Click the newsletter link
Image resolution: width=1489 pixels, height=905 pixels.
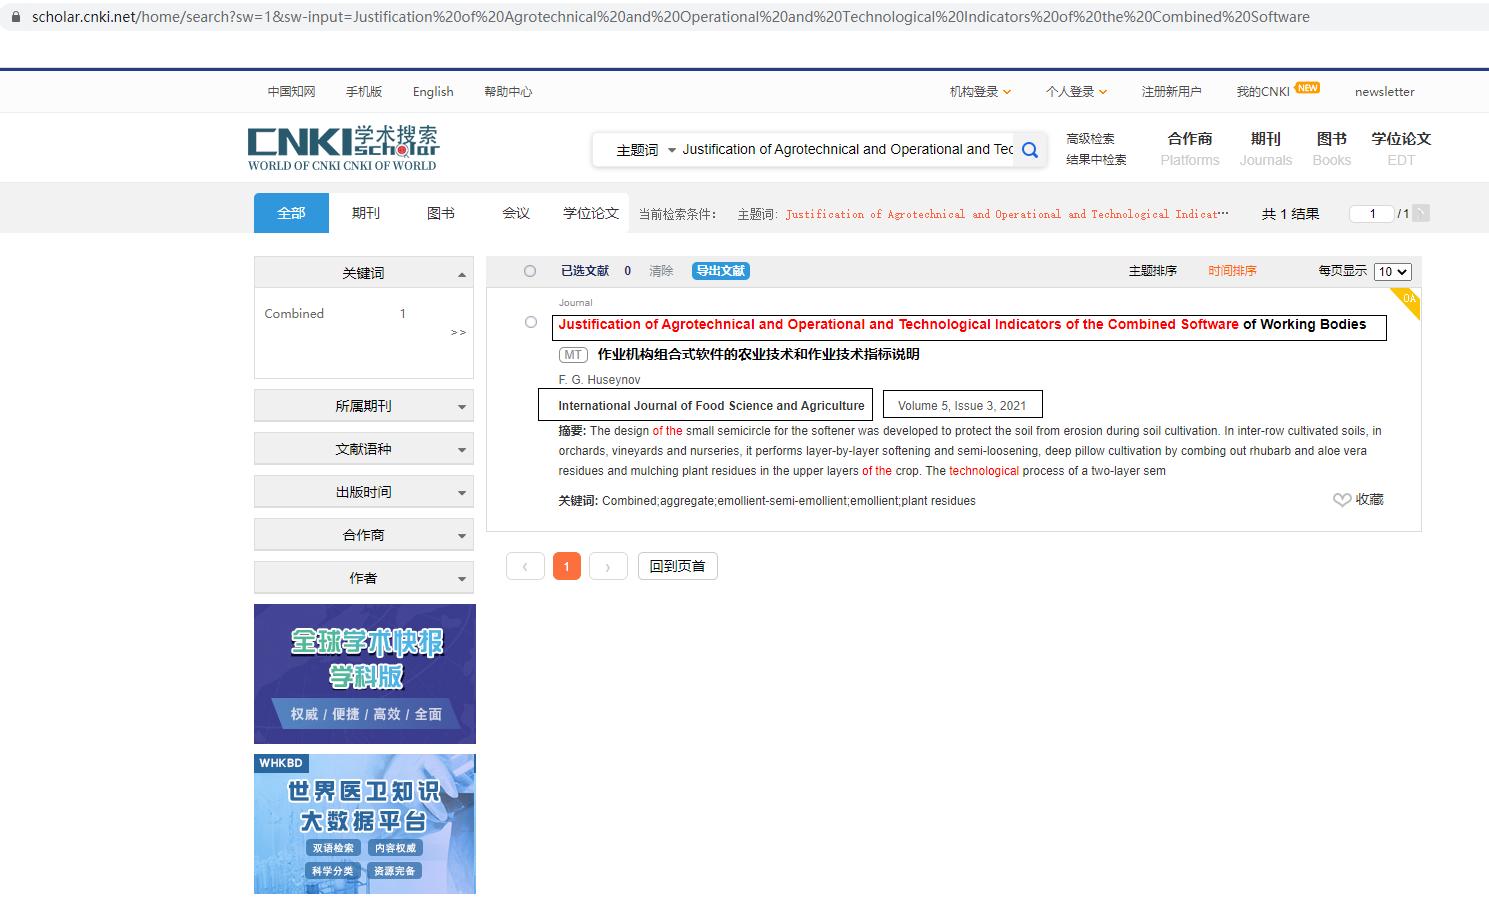click(x=1385, y=91)
